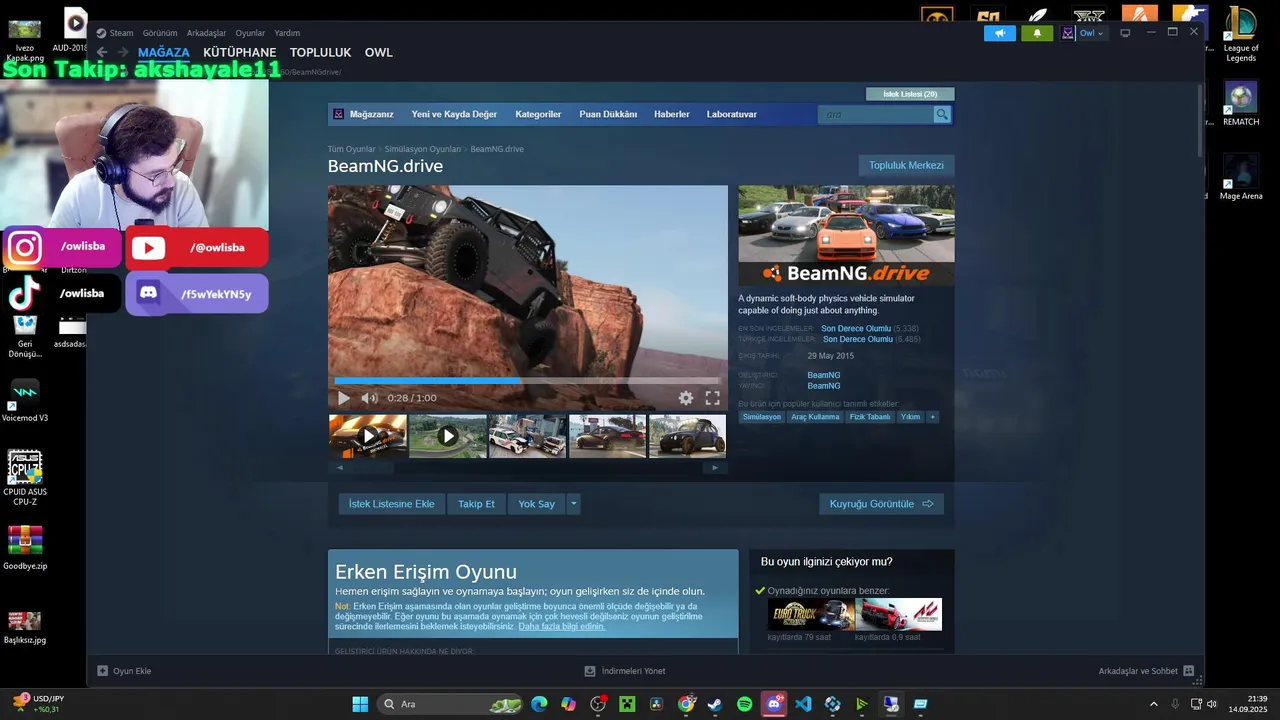This screenshot has width=1280, height=720.
Task: Open Spotify from the taskbar
Action: (x=744, y=704)
